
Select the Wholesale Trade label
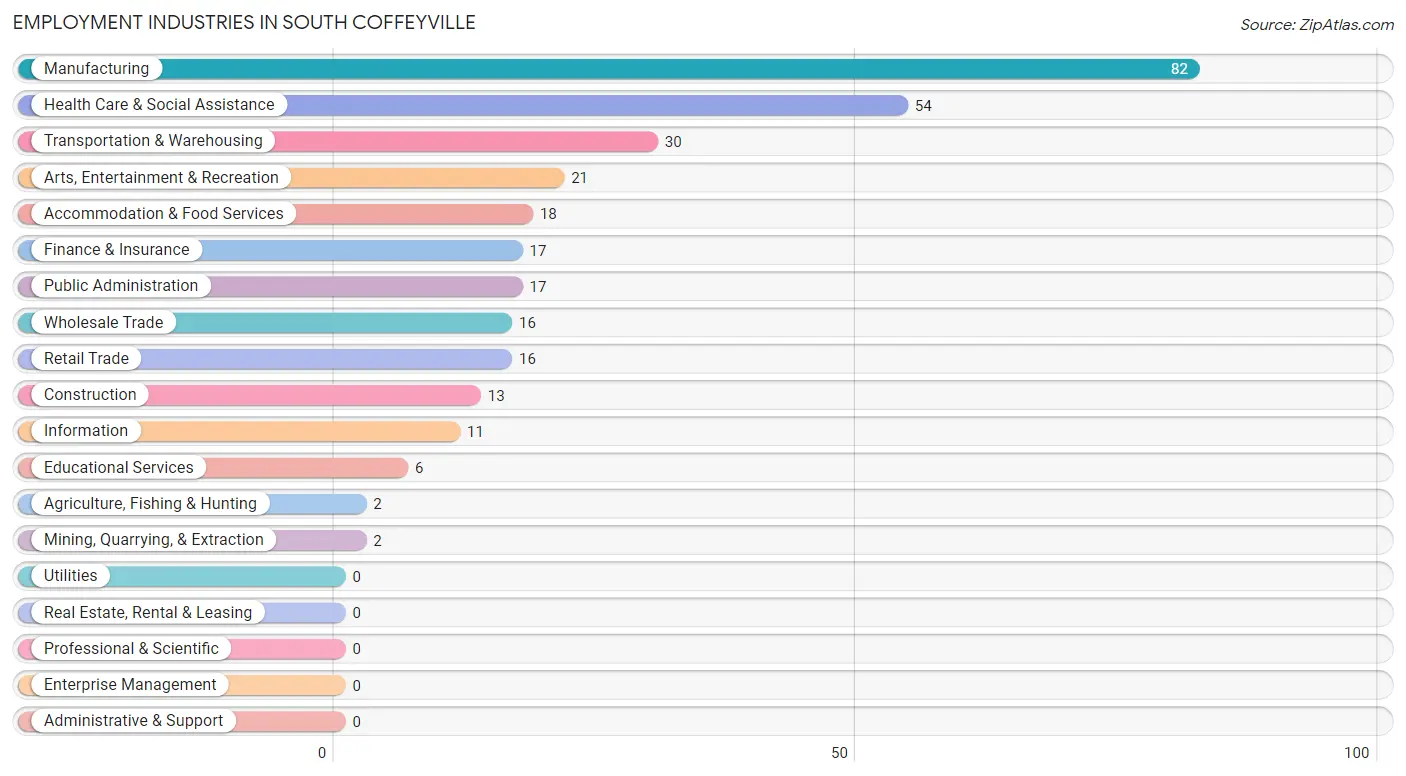(x=103, y=323)
